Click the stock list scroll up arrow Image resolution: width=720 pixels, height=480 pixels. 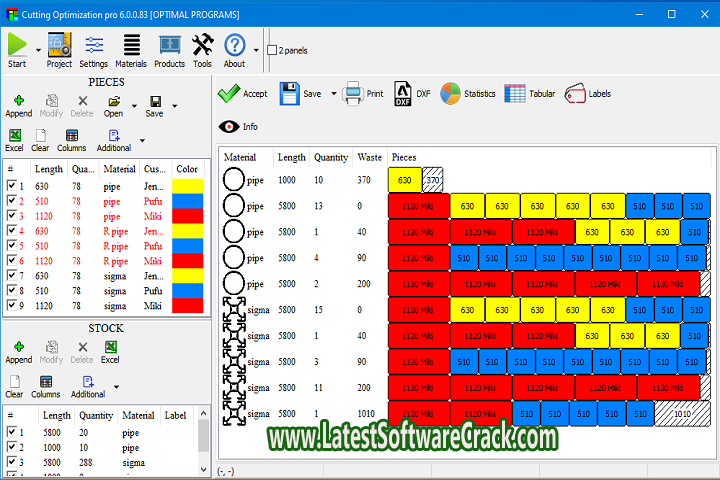(x=203, y=413)
